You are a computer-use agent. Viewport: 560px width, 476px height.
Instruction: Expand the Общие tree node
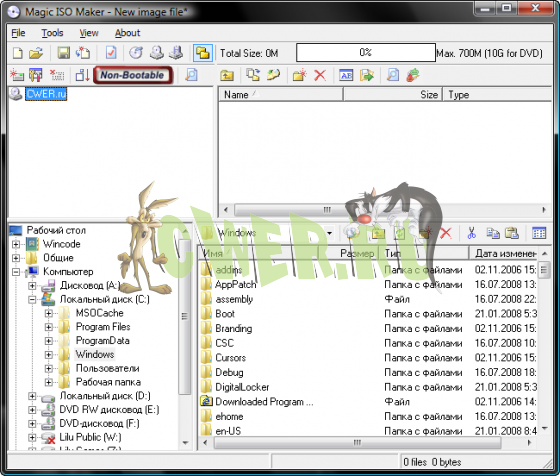16,258
